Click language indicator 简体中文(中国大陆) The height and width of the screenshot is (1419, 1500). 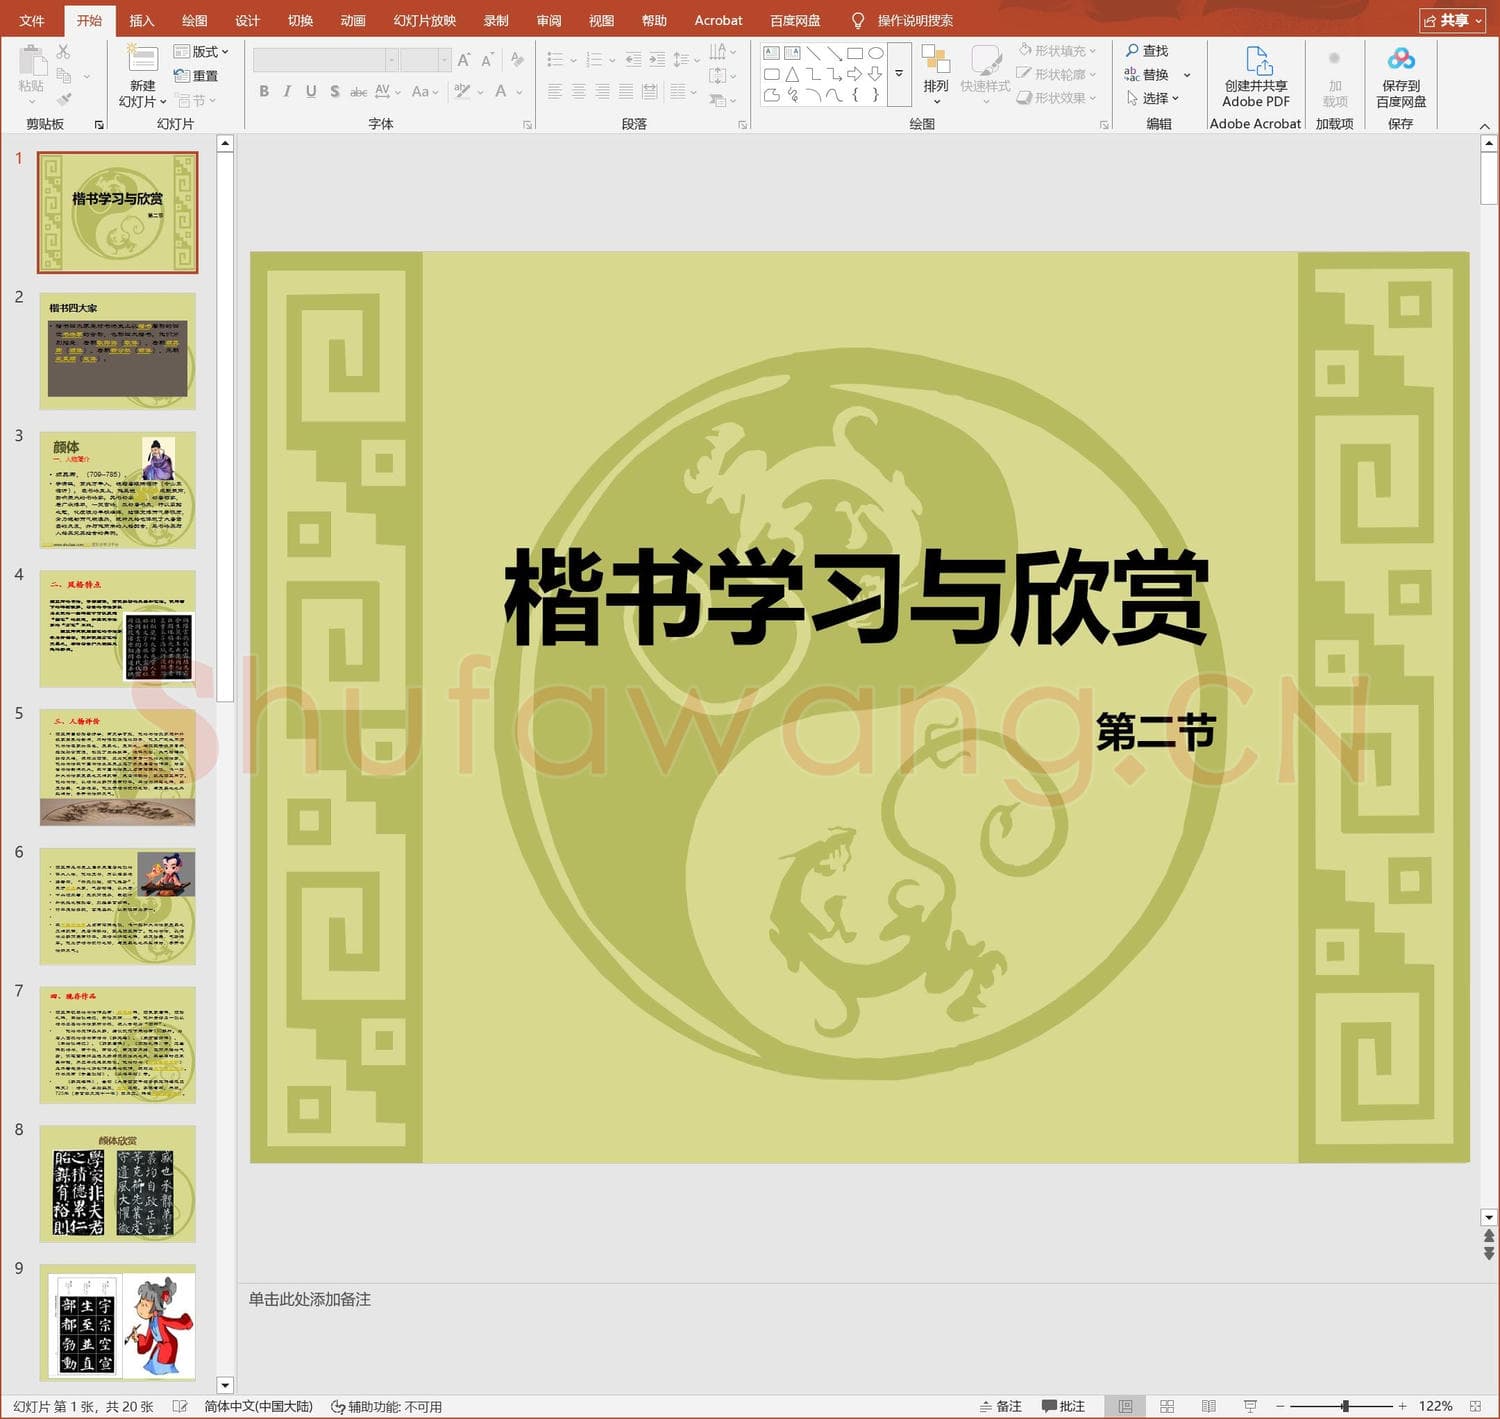[x=258, y=1406]
